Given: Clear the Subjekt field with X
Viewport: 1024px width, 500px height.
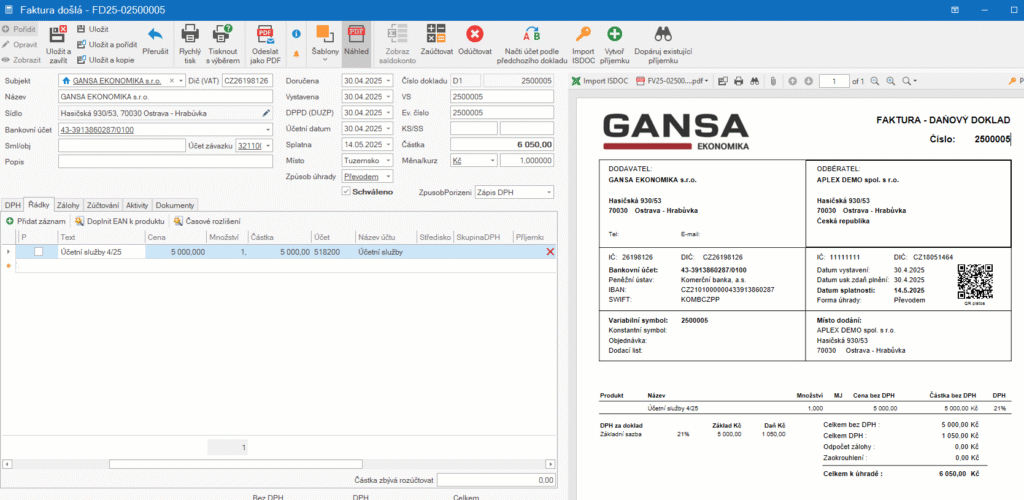Looking at the screenshot, I should 172,81.
